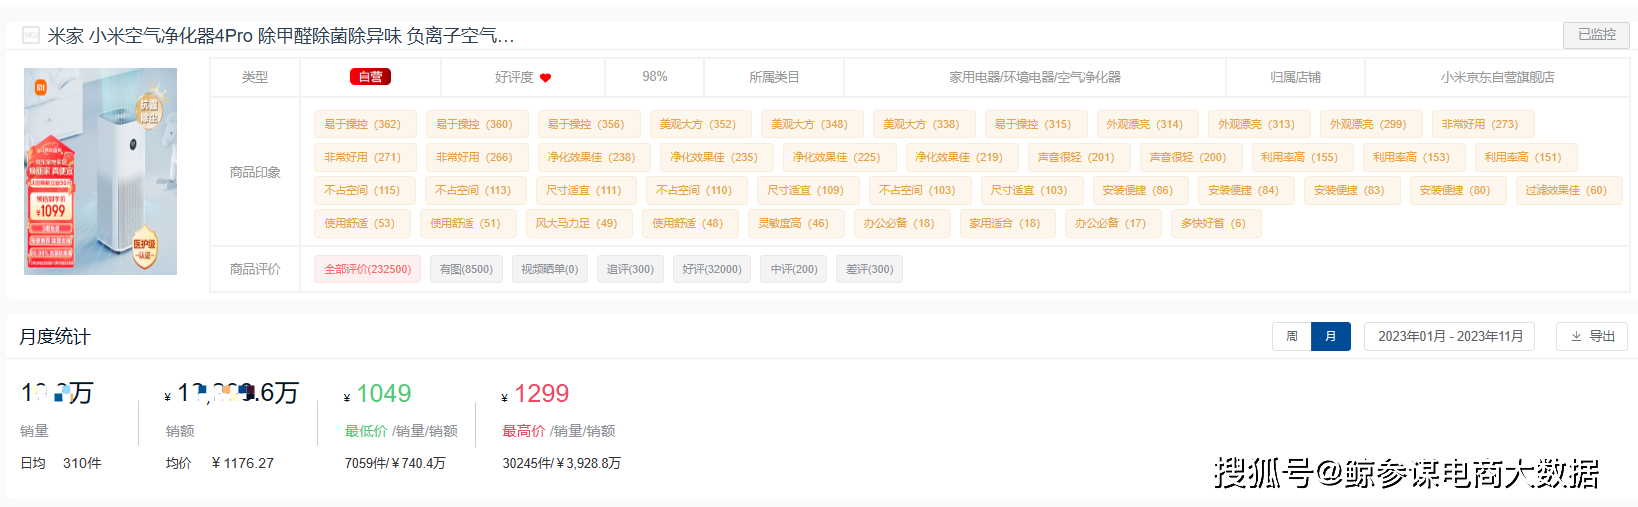Select the 外观漂亮 (299) impression tag
The width and height of the screenshot is (1638, 507).
1369,124
